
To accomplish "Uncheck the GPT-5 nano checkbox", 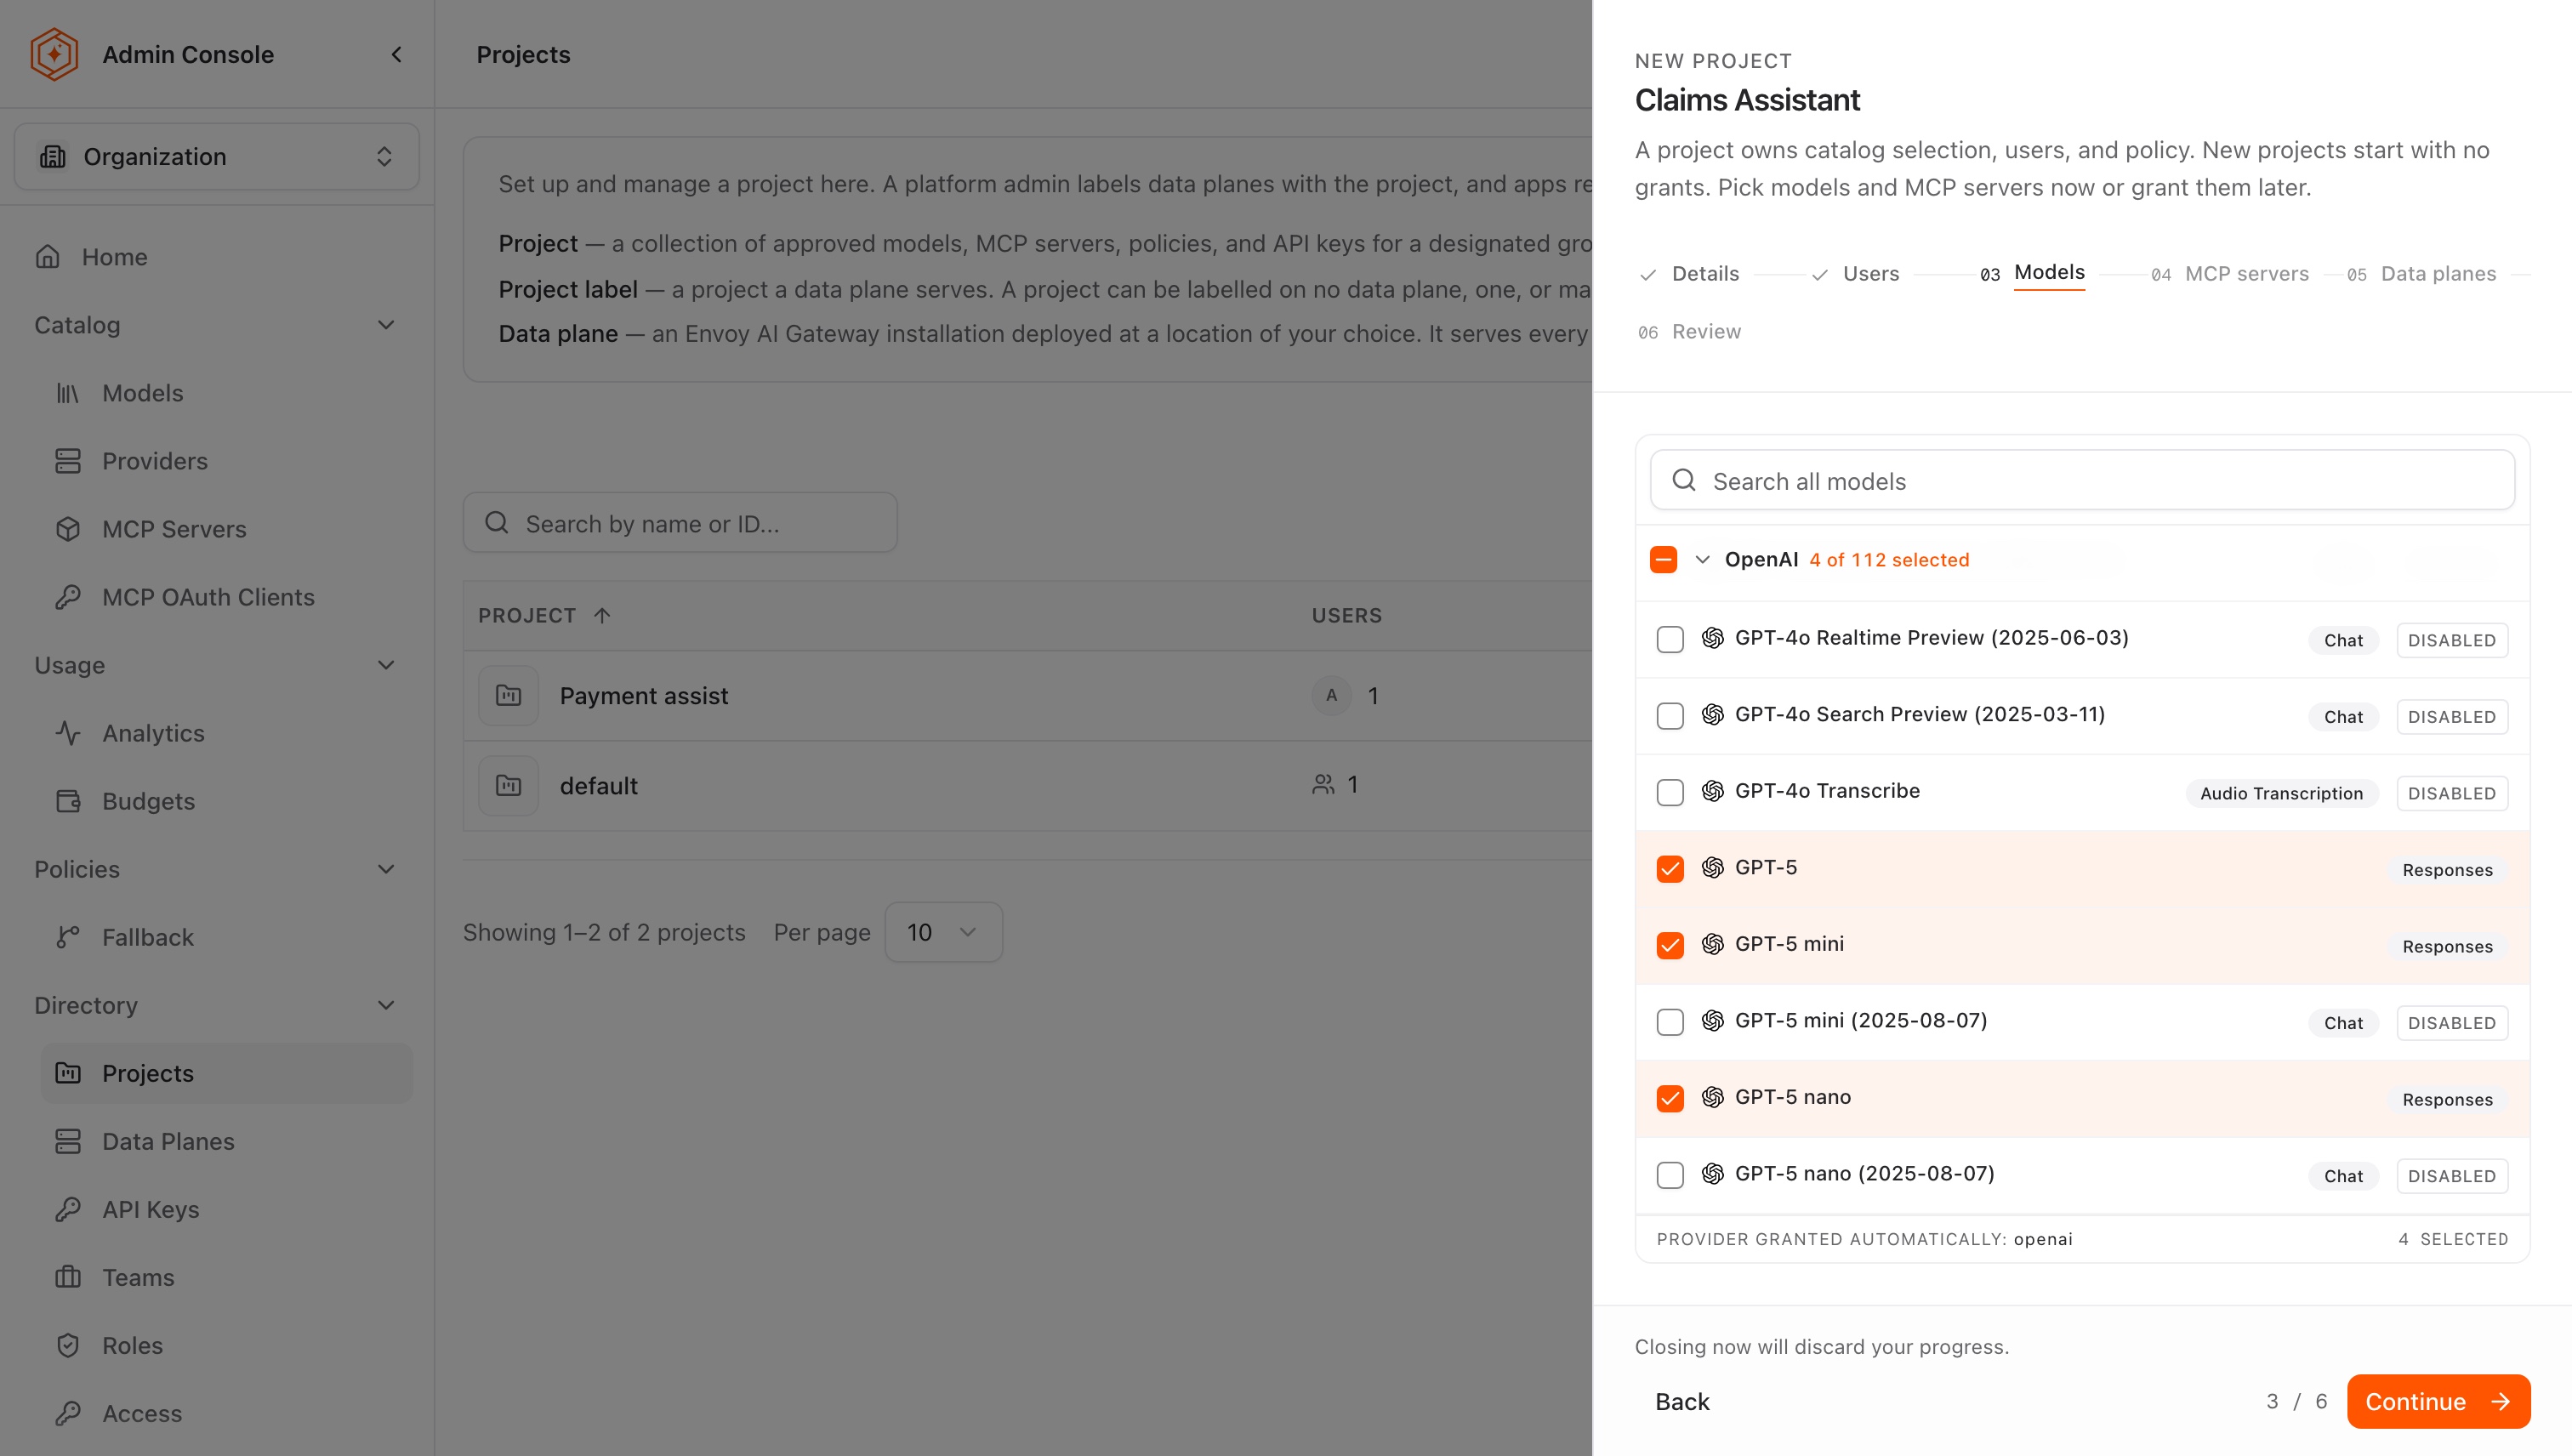I will point(1670,1098).
